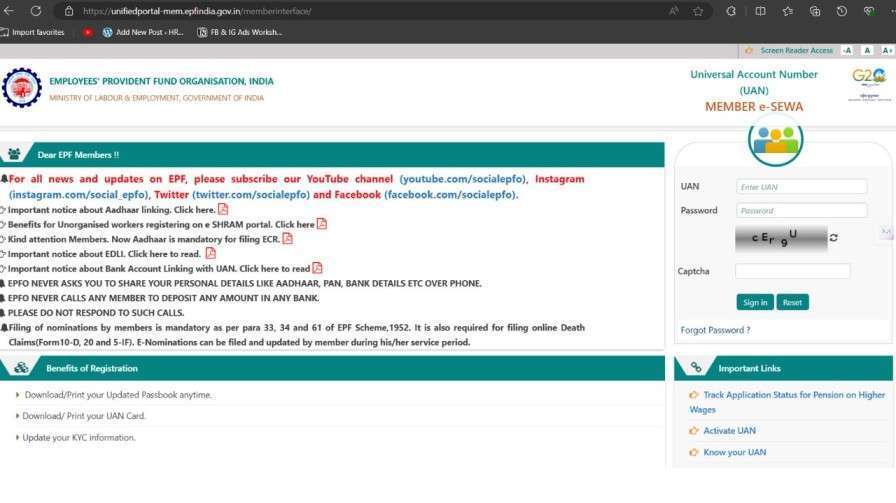Open the facebook.com/socialepfo link
This screenshot has height=503, width=896.
[x=450, y=194]
